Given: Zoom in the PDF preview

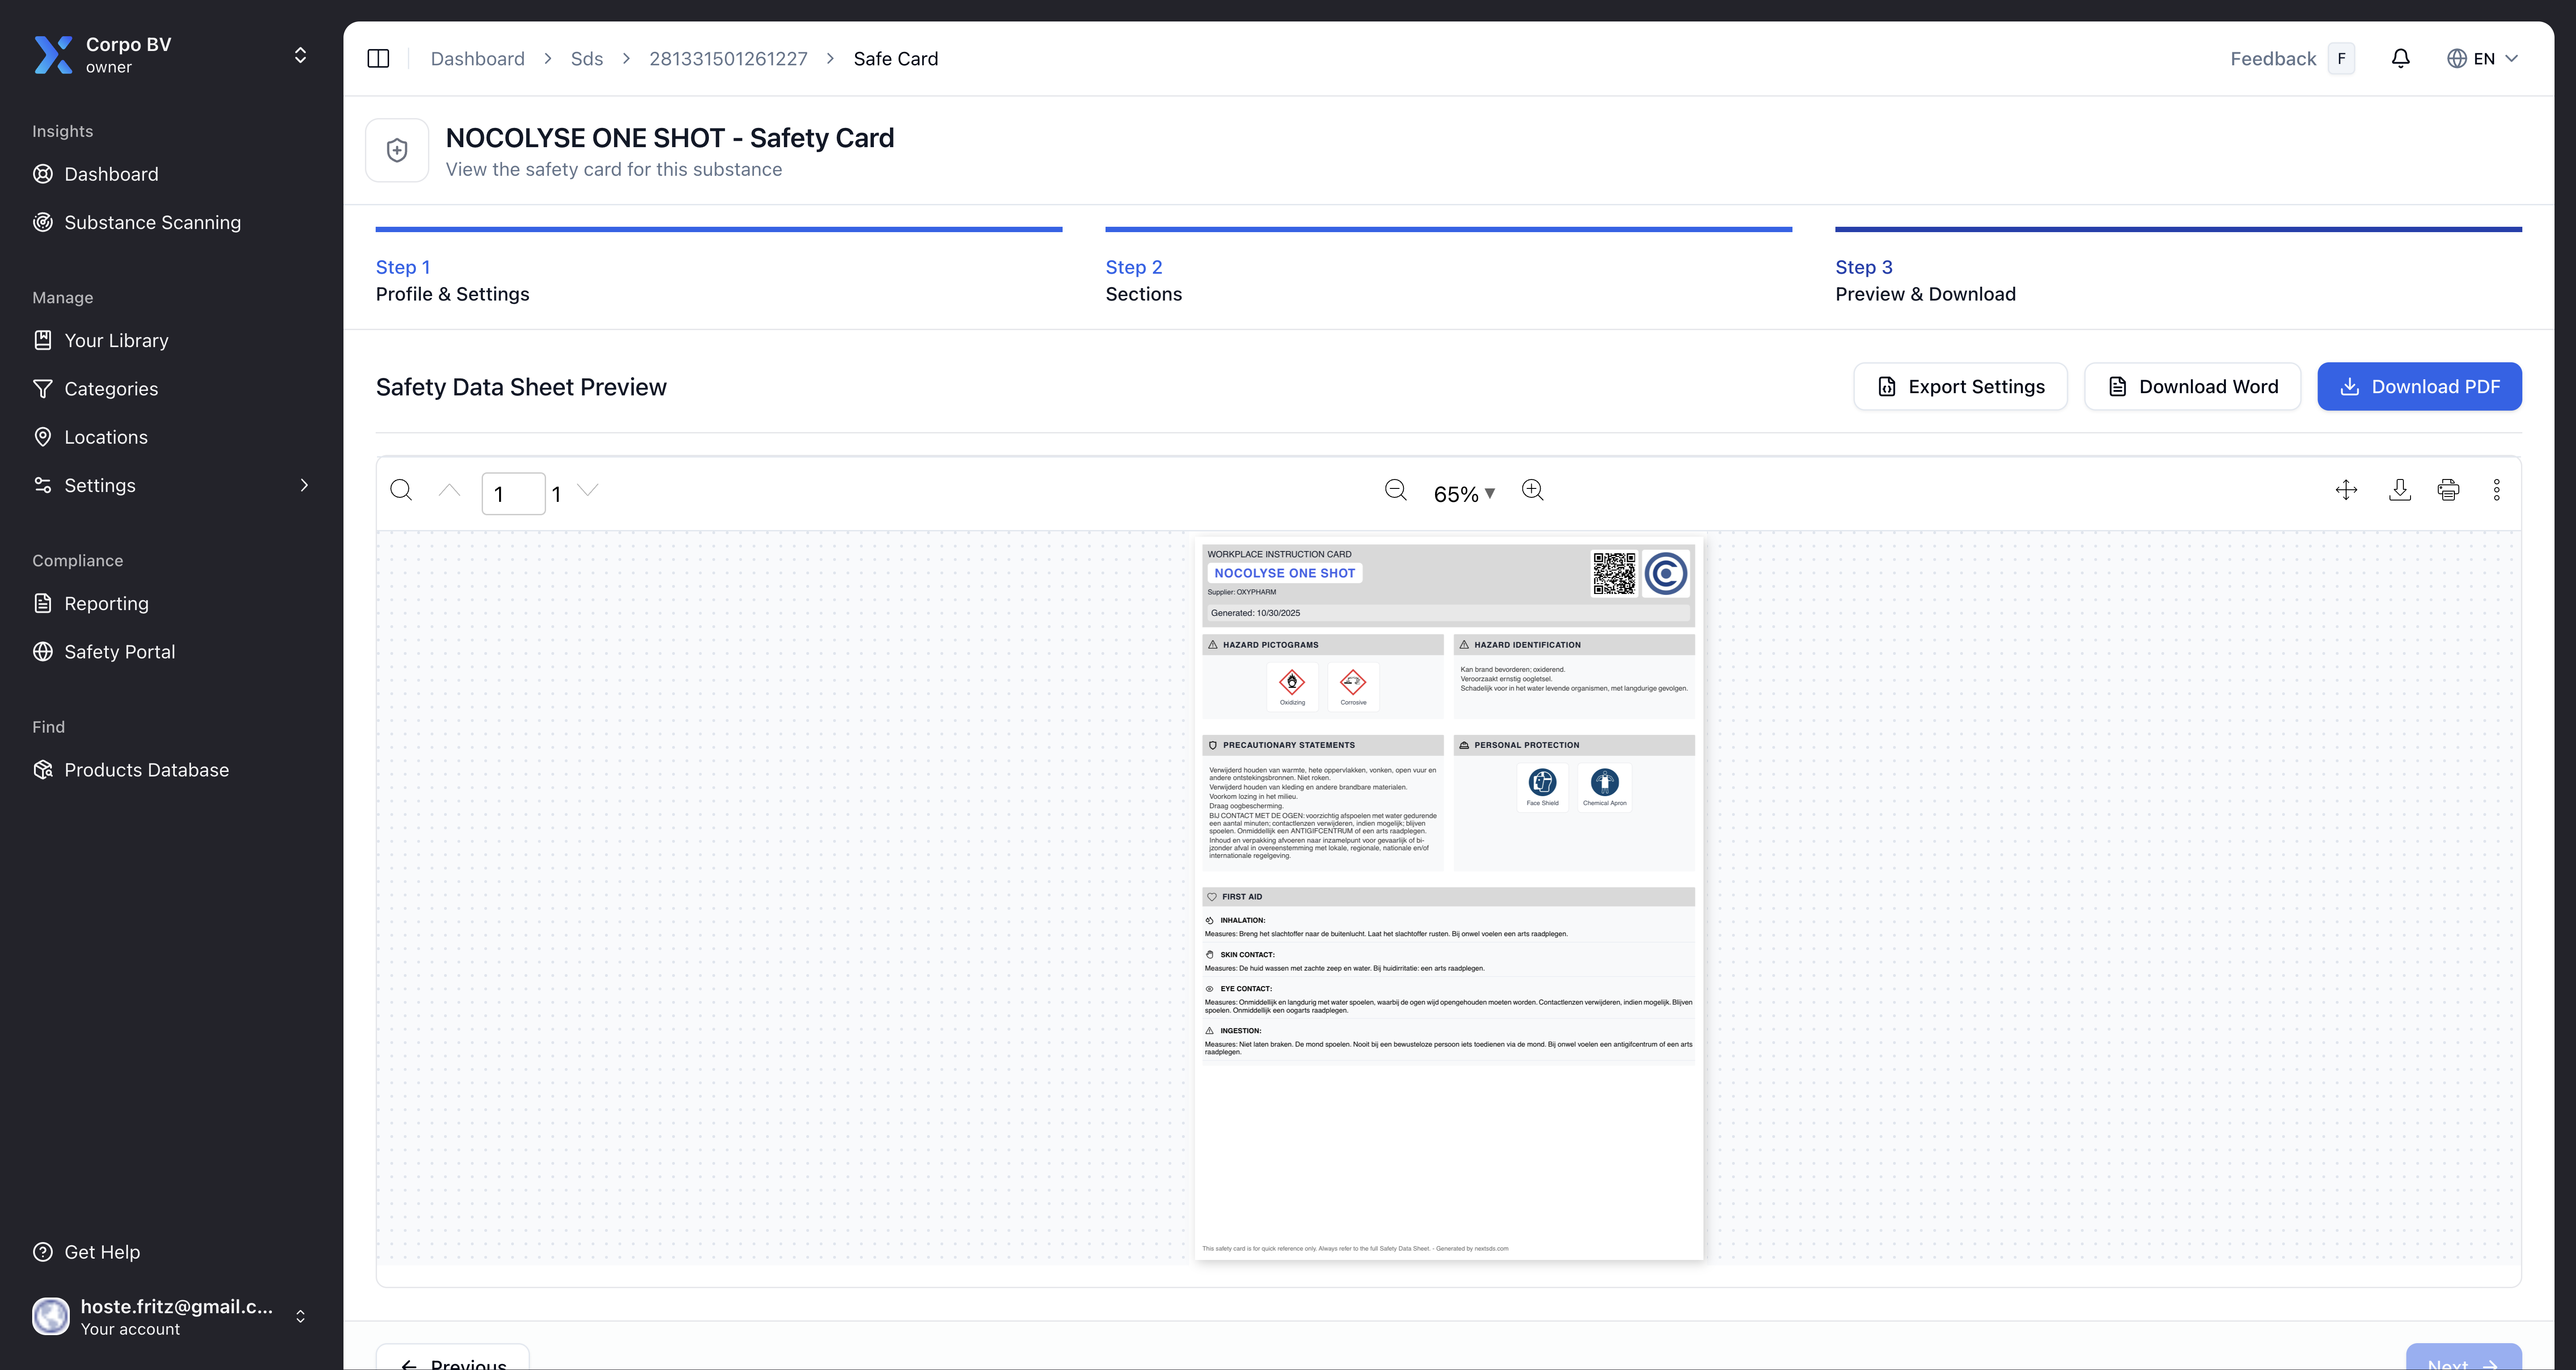Looking at the screenshot, I should point(1532,490).
